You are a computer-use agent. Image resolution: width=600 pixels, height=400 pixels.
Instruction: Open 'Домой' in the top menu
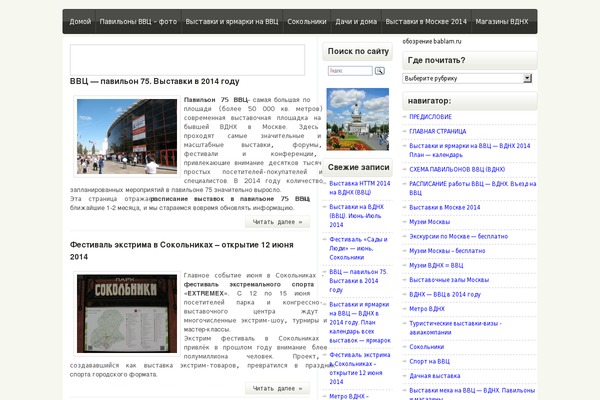coord(80,21)
